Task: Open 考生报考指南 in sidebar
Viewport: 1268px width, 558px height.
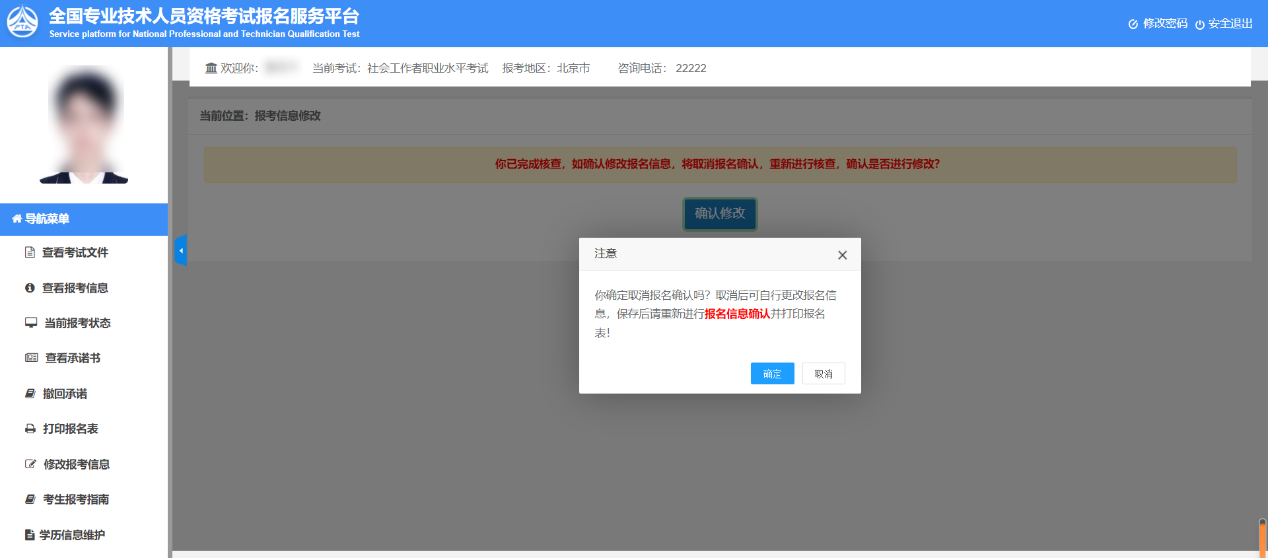Action: click(75, 499)
